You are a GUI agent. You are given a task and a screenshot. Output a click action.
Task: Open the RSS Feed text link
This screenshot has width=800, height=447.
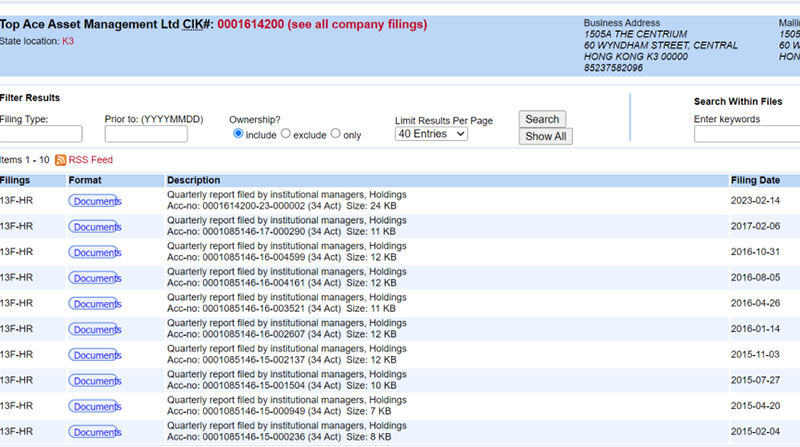(90, 160)
